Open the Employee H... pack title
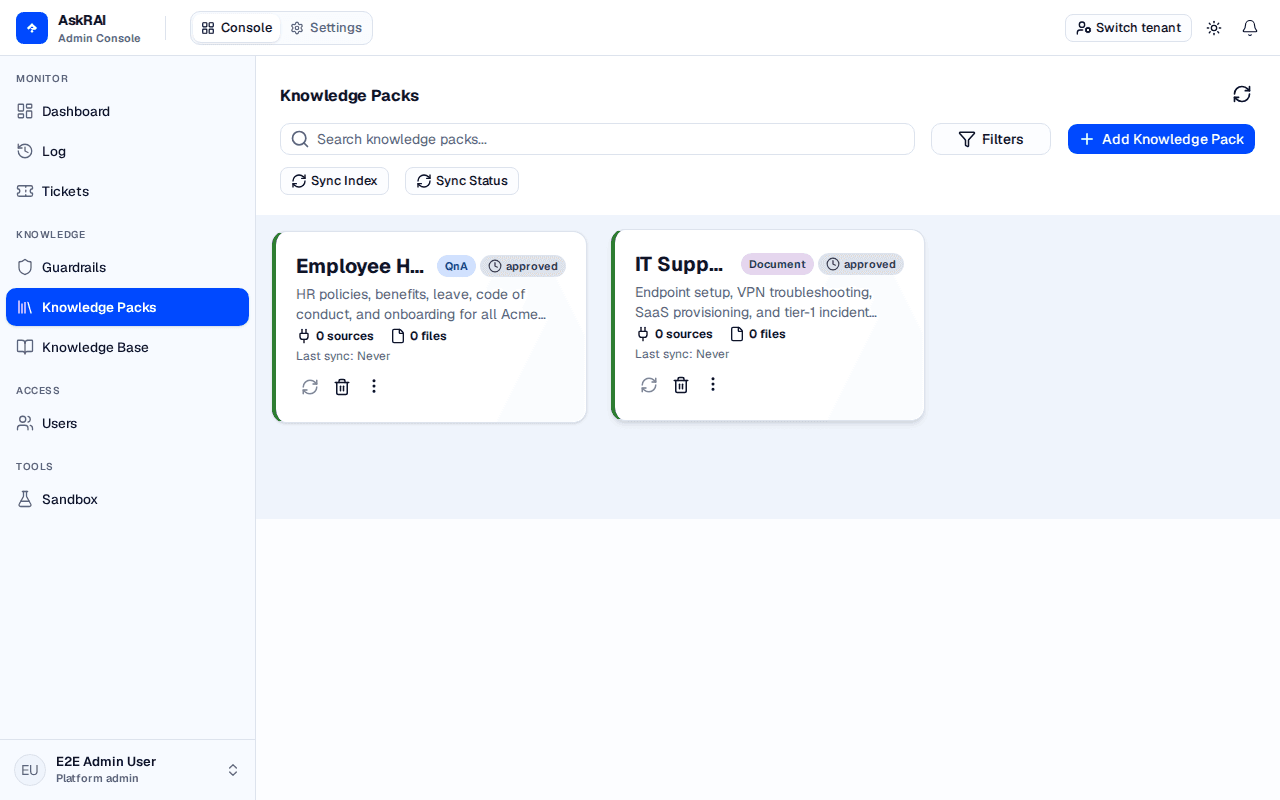Screen dimensions: 1280x800 [x=360, y=266]
